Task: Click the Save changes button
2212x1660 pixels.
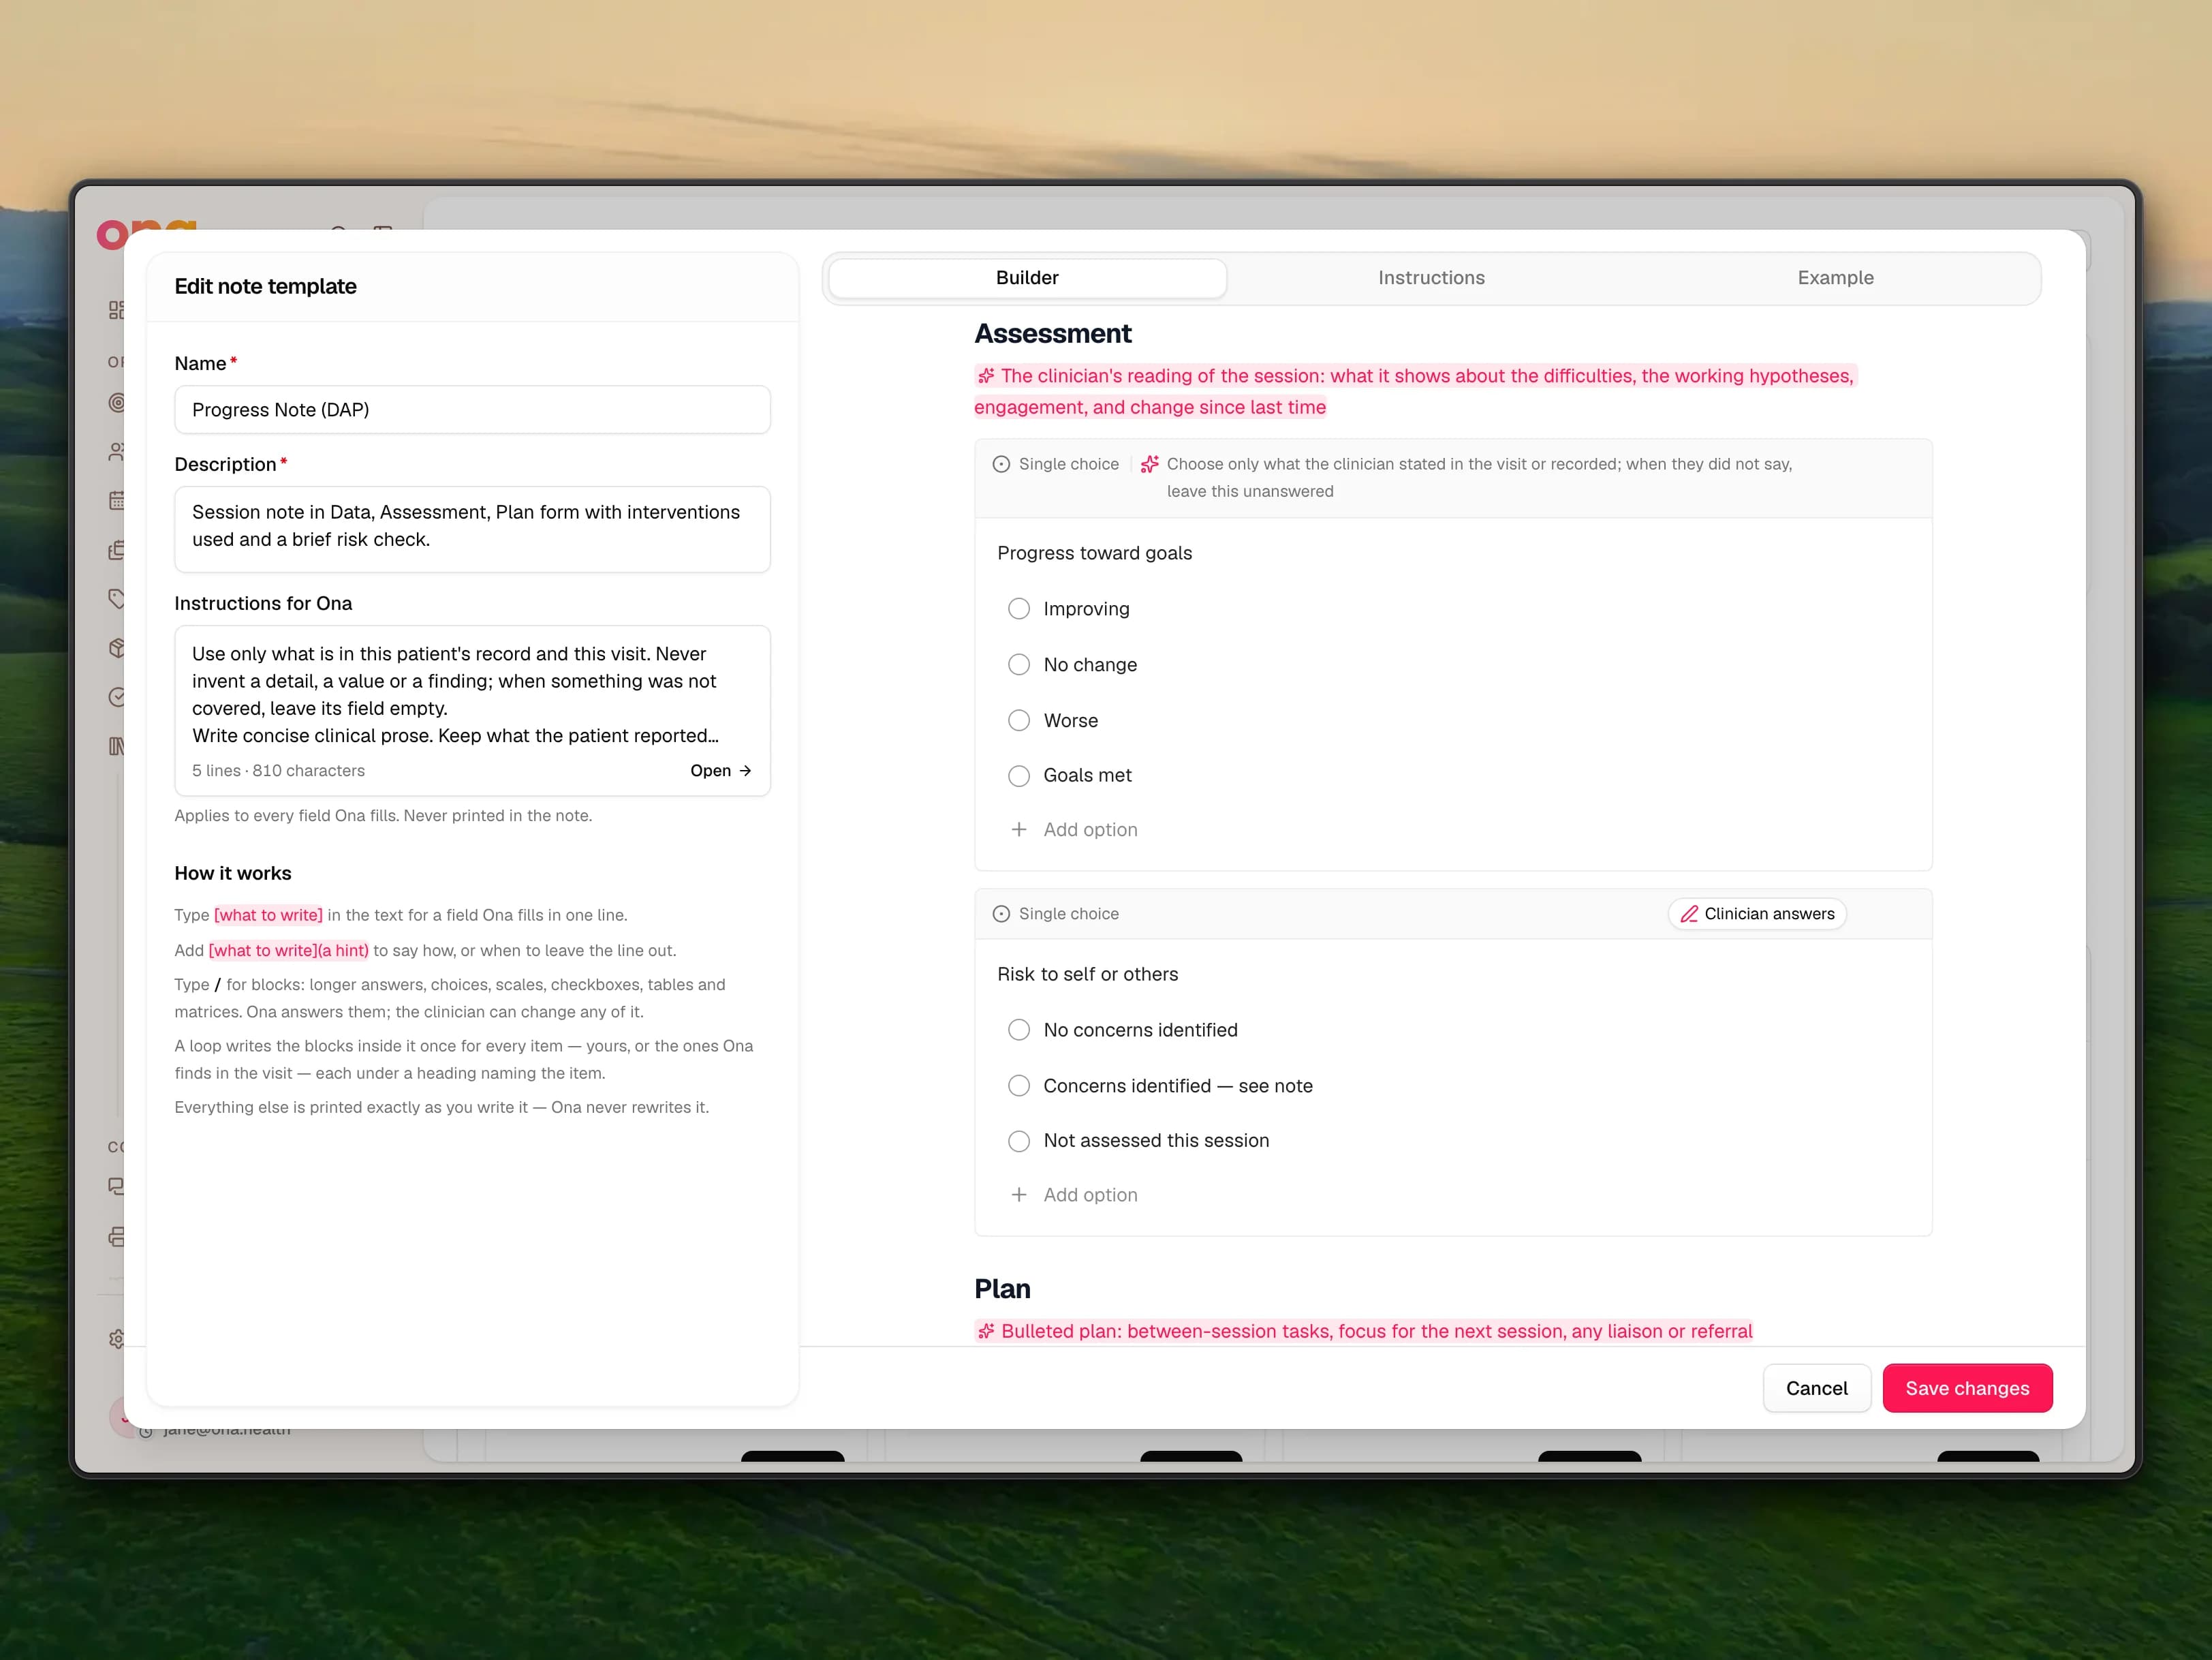Action: pyautogui.click(x=1967, y=1388)
